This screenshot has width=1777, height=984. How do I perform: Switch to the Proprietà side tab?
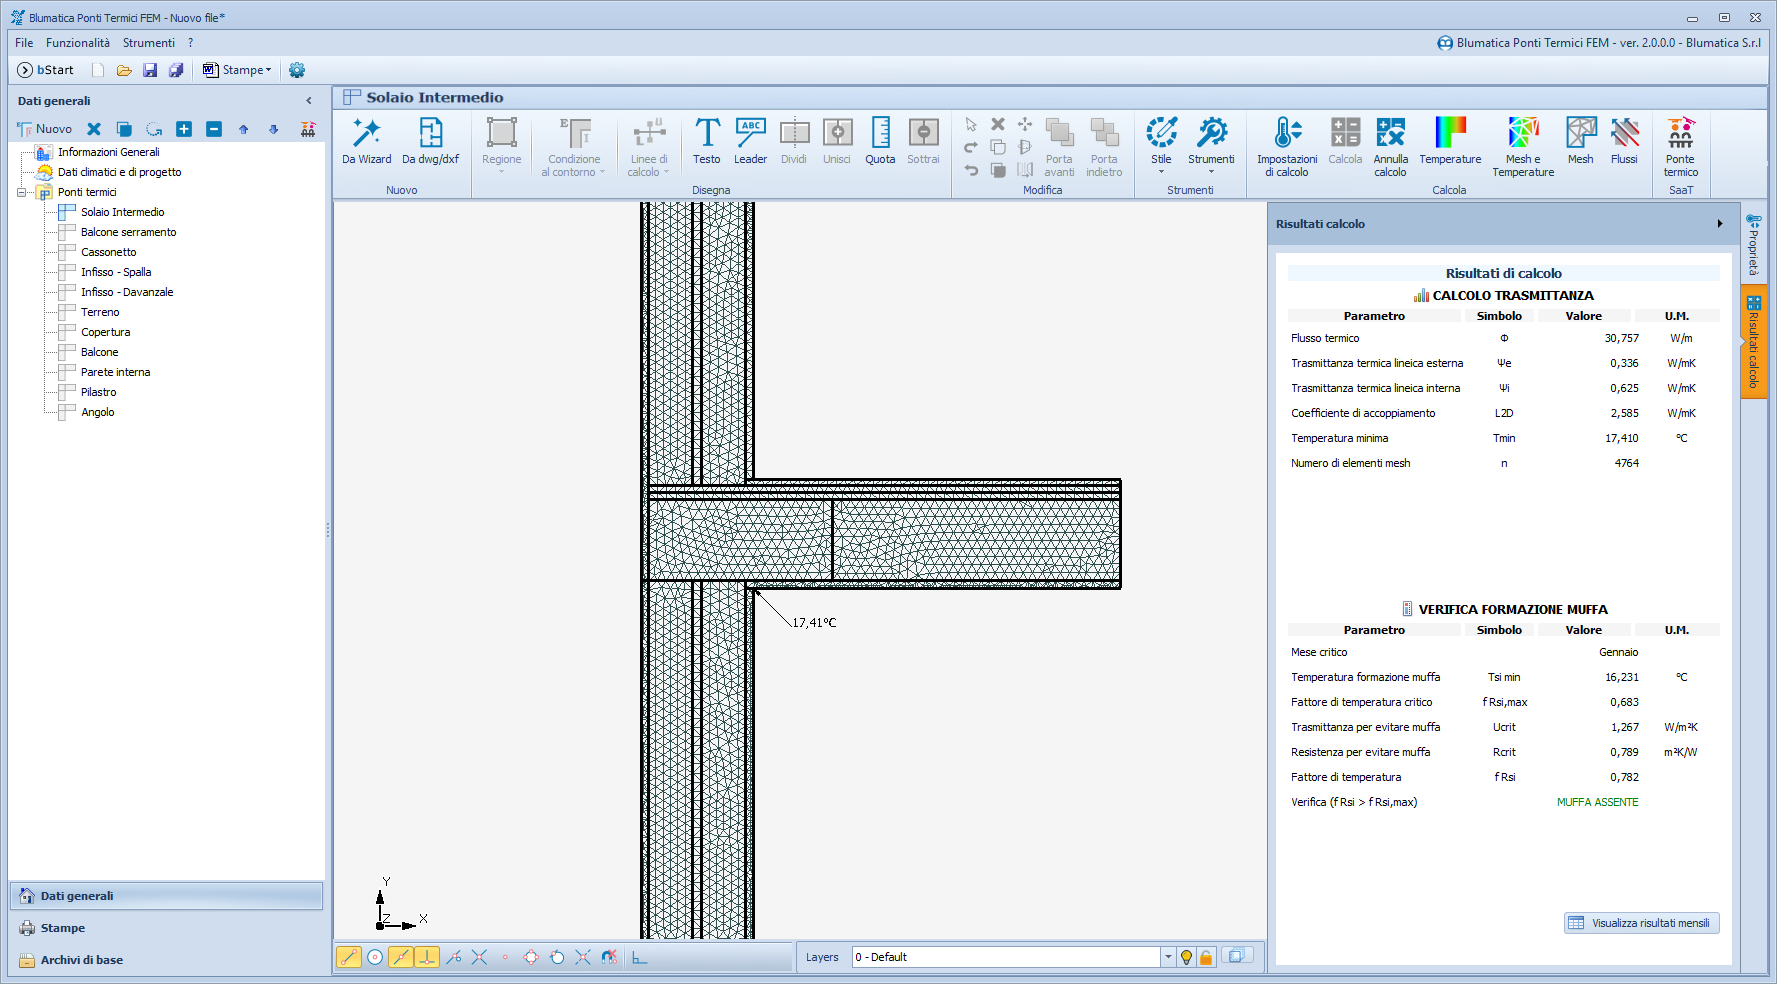1753,245
